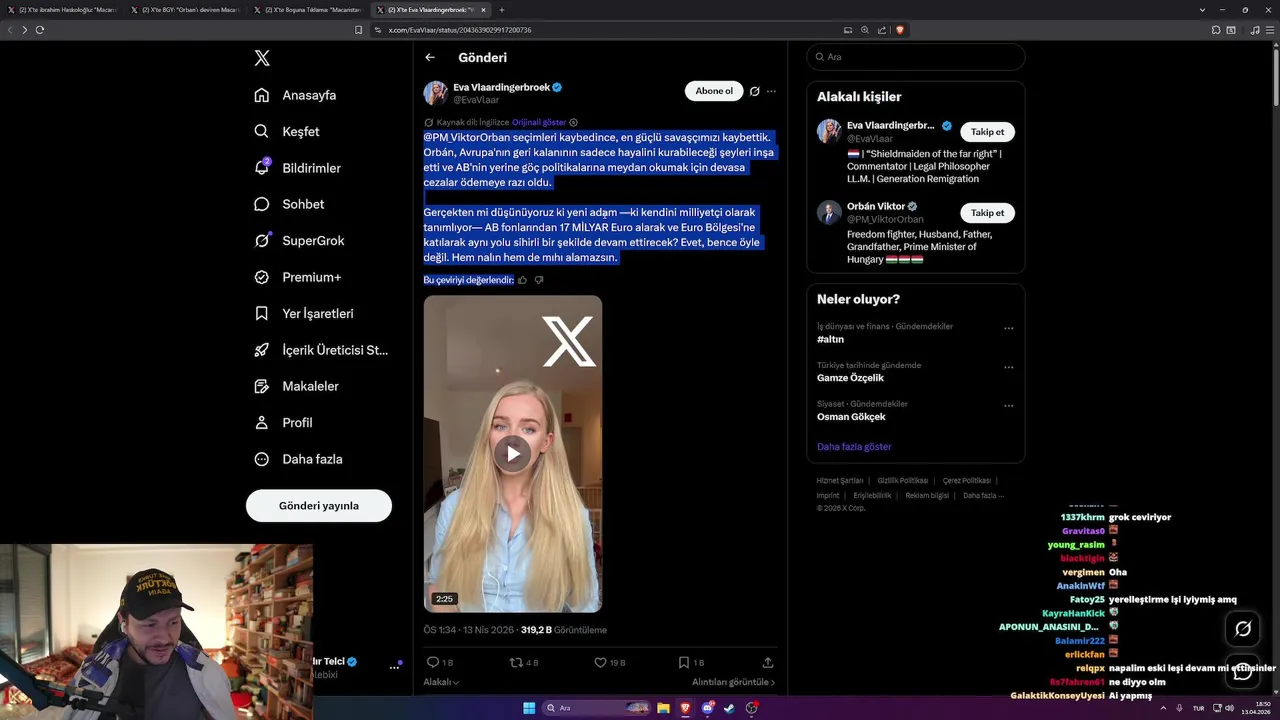Screen dimensions: 1280x720
Task: Open Discord from the taskbar
Action: (x=707, y=708)
